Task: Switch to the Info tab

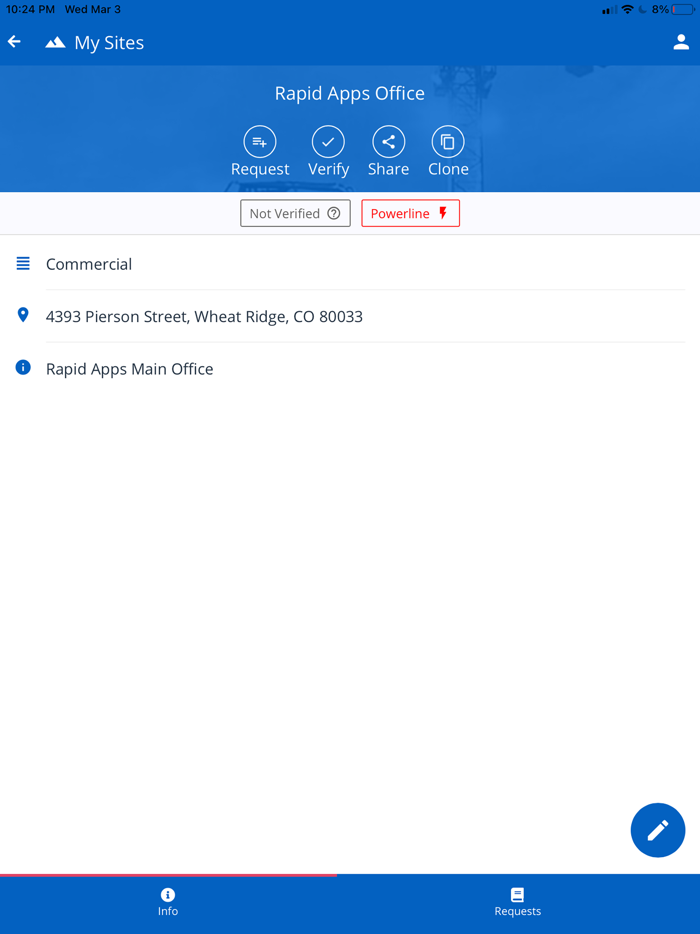Action: tap(168, 902)
